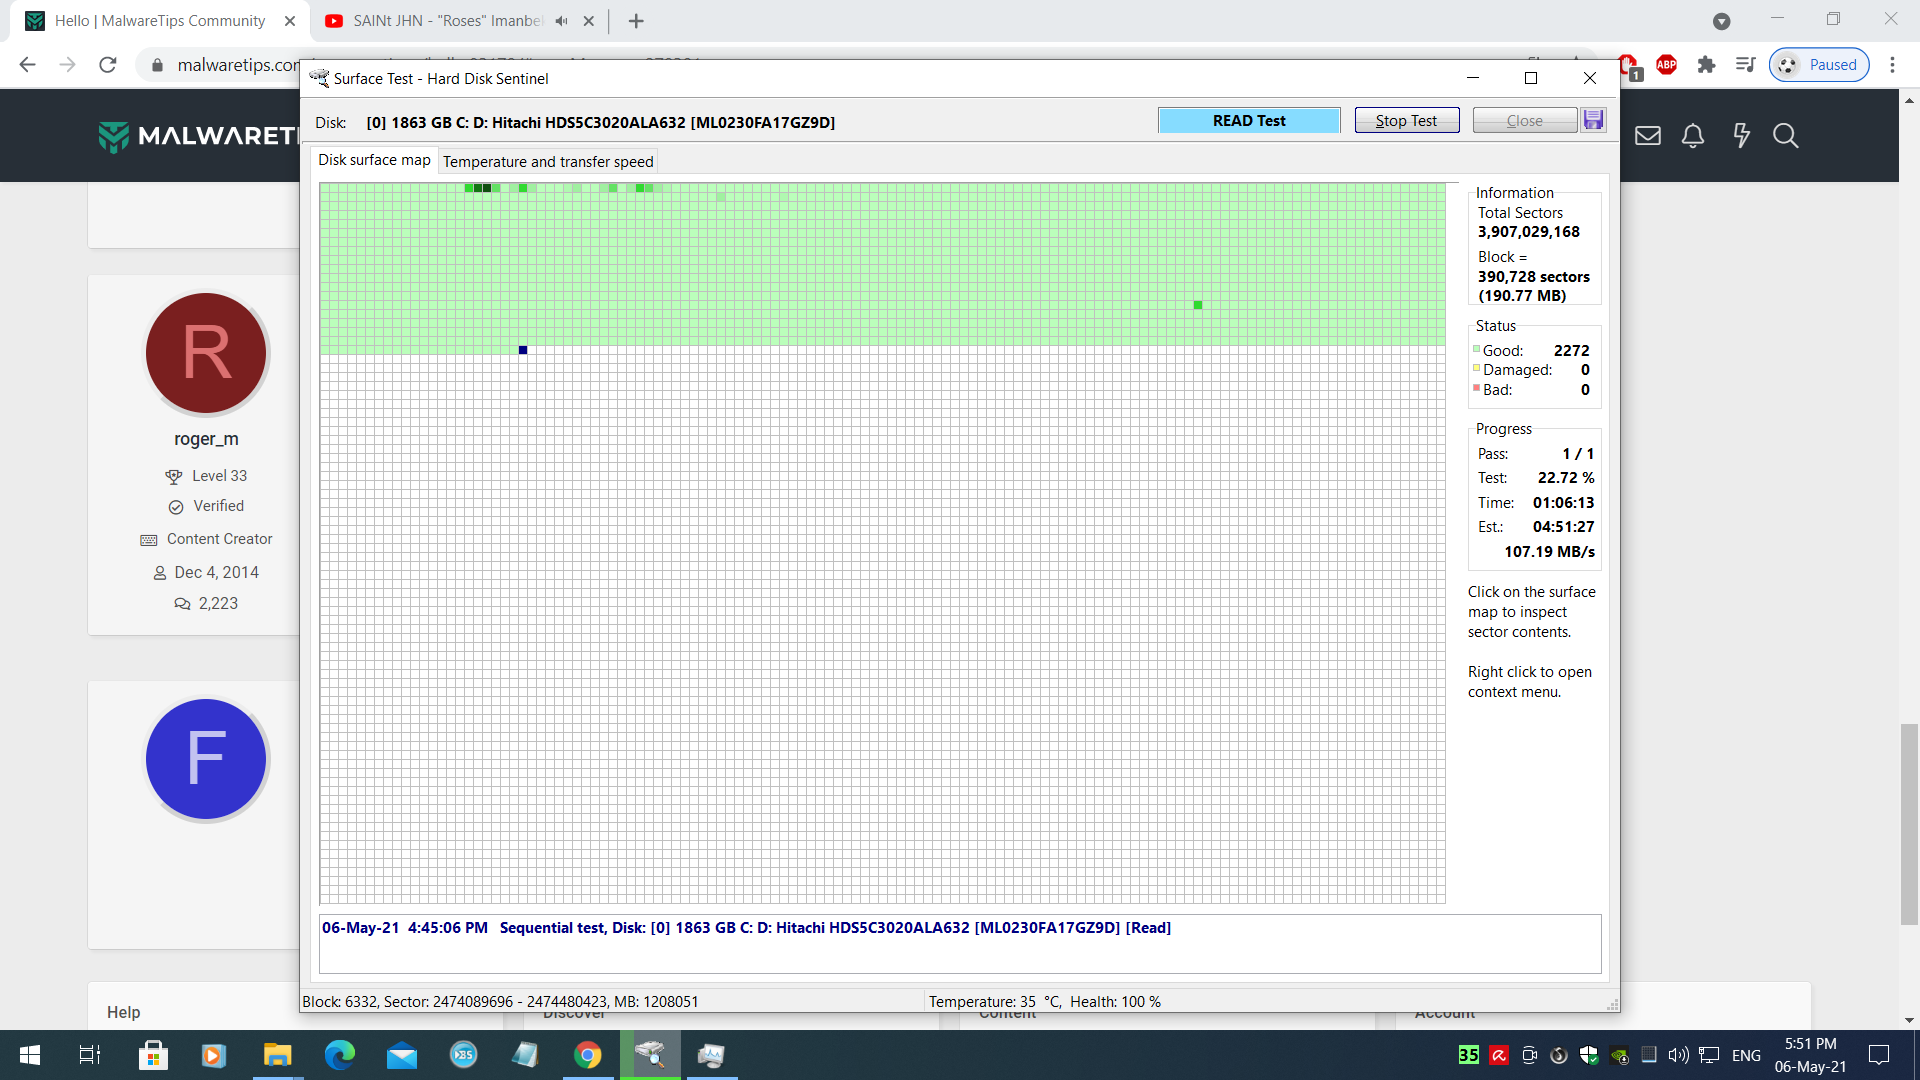Click the Paused profile button
The image size is (1920, 1080).
(x=1819, y=65)
